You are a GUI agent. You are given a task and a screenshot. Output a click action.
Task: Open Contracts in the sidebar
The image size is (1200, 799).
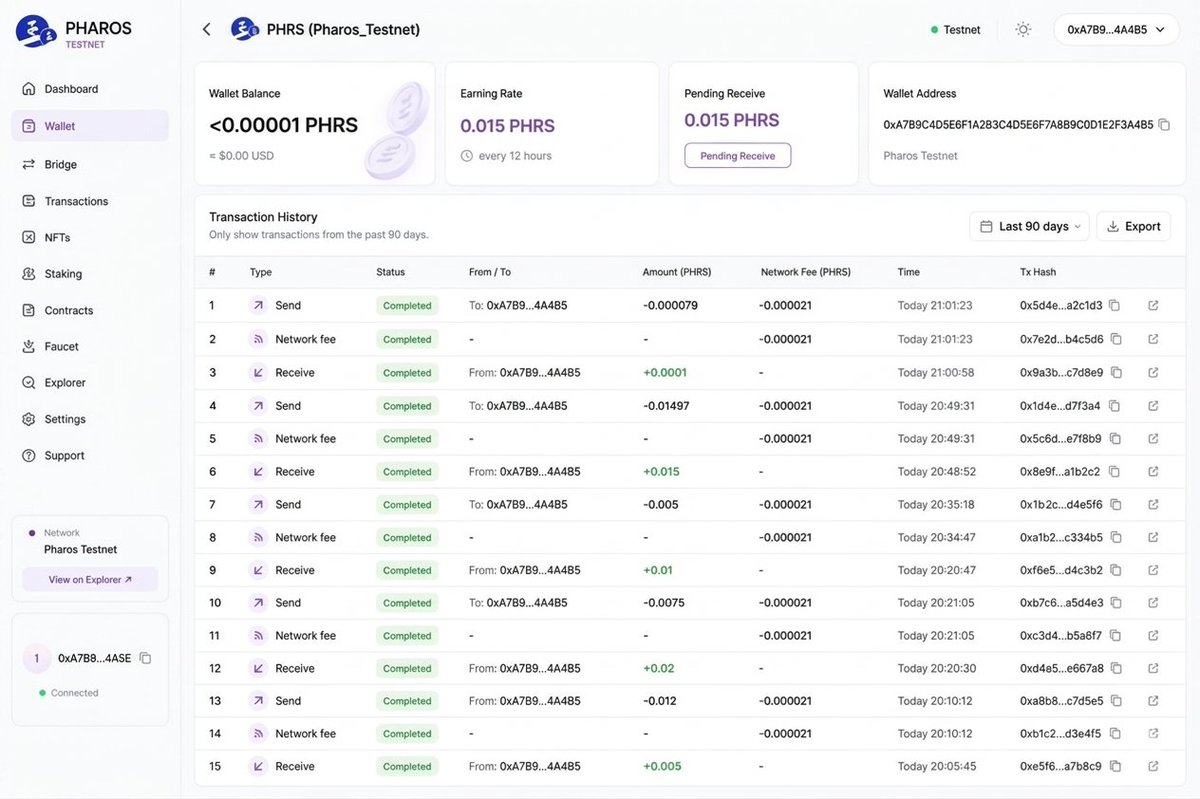[x=90, y=310]
